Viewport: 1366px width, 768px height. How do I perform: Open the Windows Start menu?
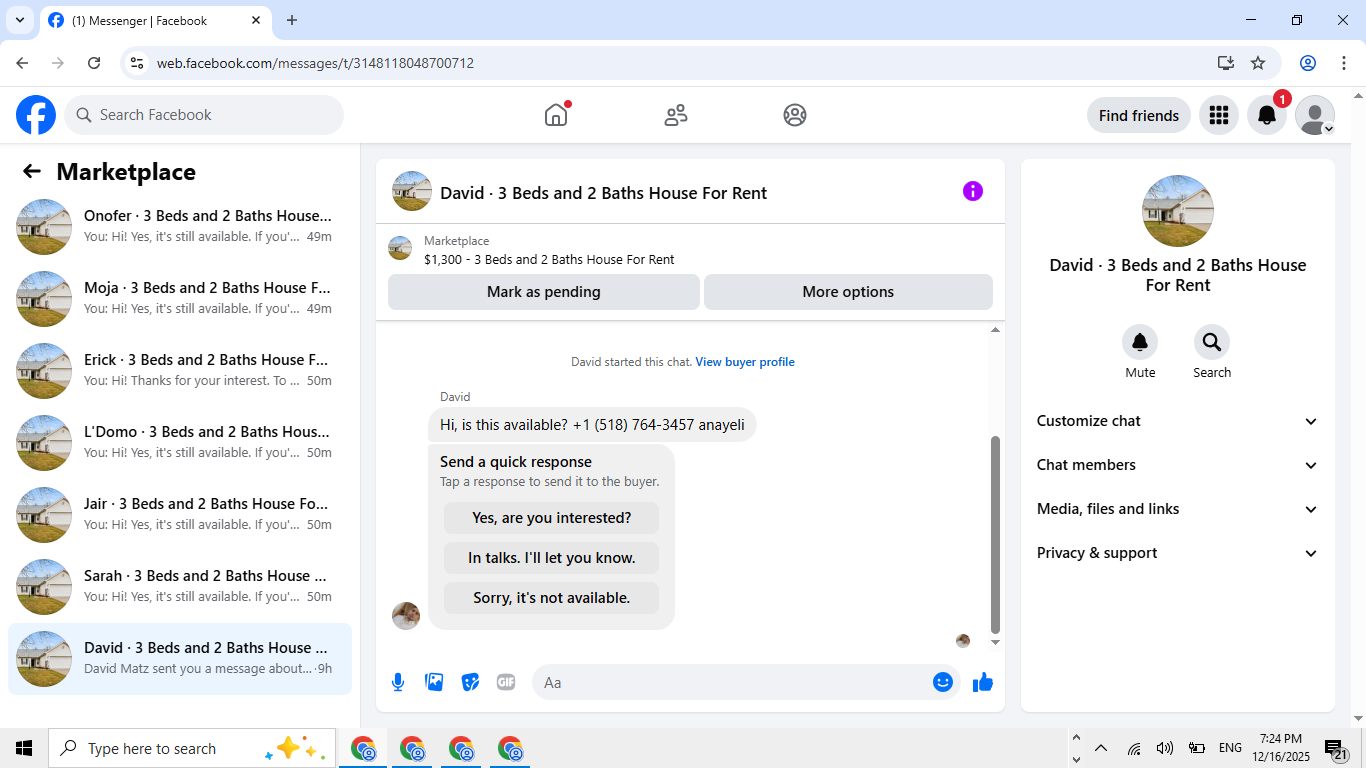pyautogui.click(x=24, y=748)
